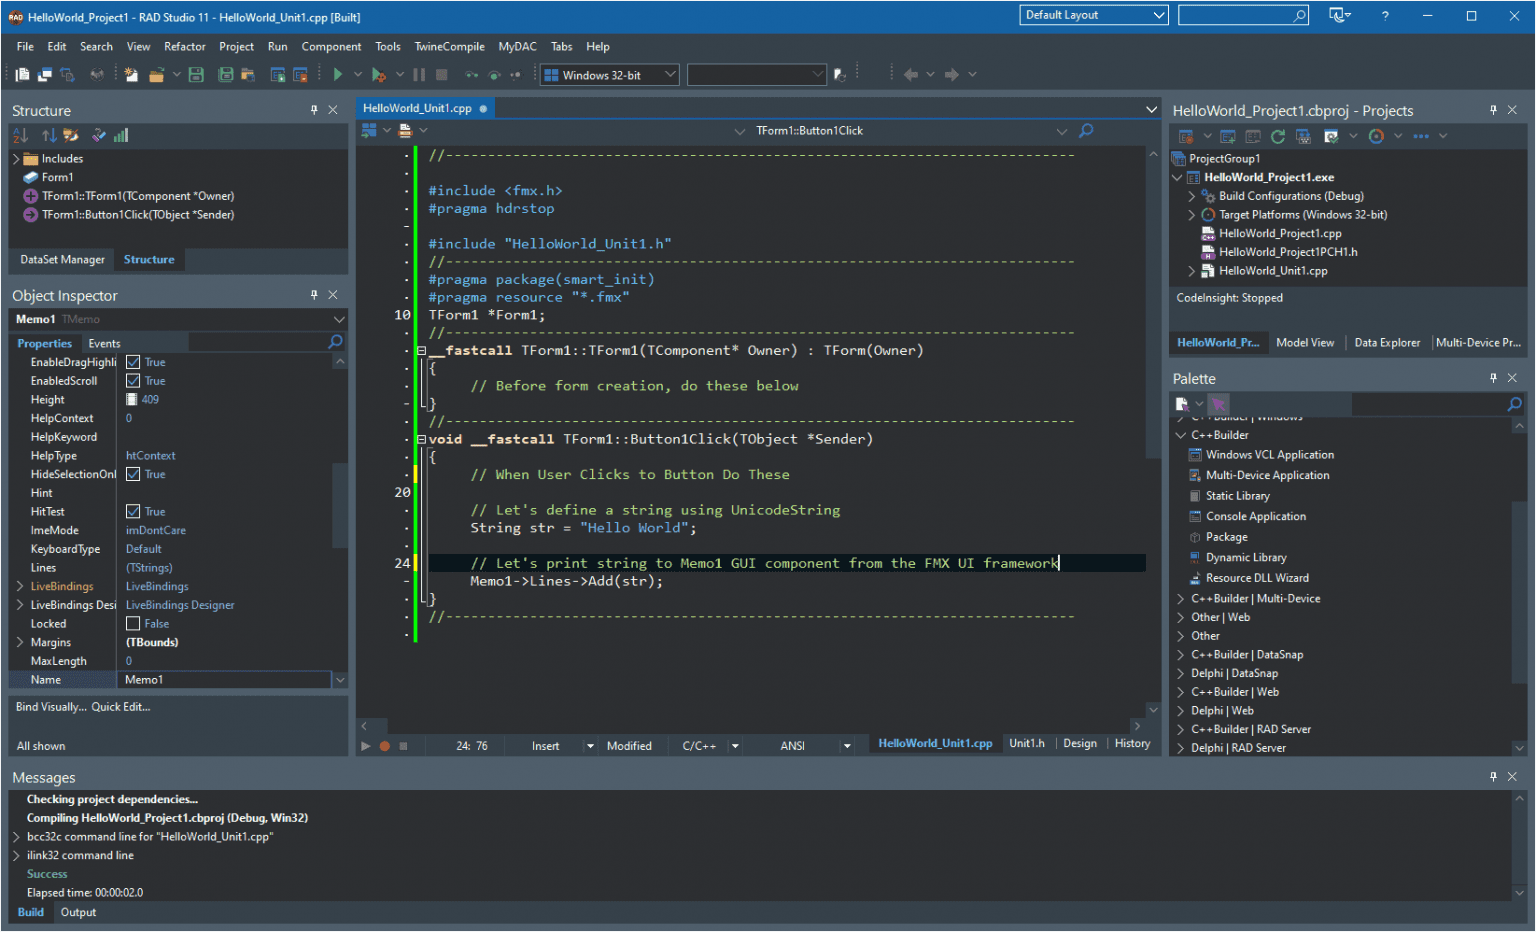Click the three-dots more icon in Projects toolbar
Viewport: 1536px width, 932px height.
(x=1421, y=136)
